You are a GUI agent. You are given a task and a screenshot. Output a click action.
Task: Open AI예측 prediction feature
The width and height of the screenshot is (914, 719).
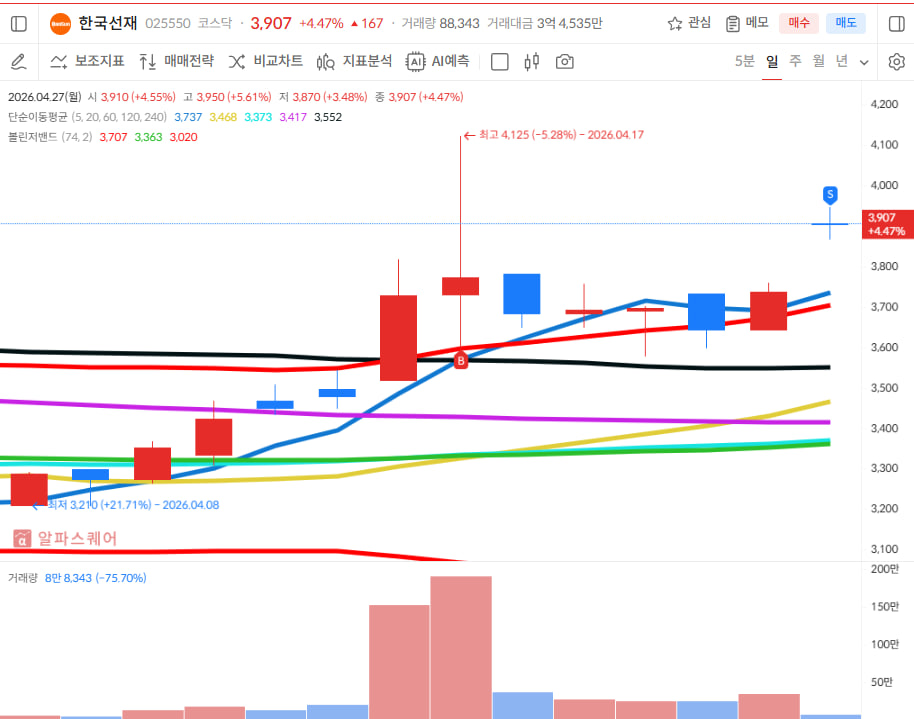click(438, 62)
